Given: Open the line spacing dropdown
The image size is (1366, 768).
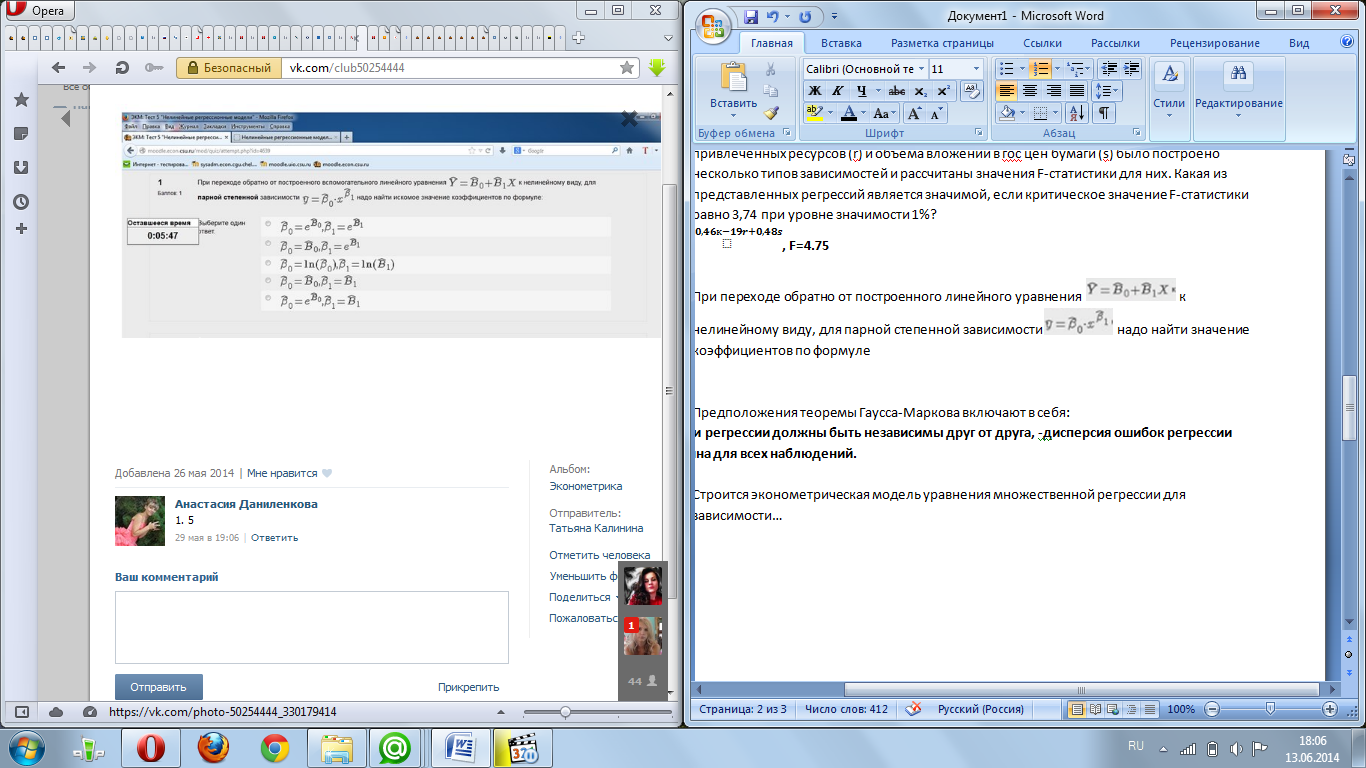Looking at the screenshot, I should coord(1107,91).
